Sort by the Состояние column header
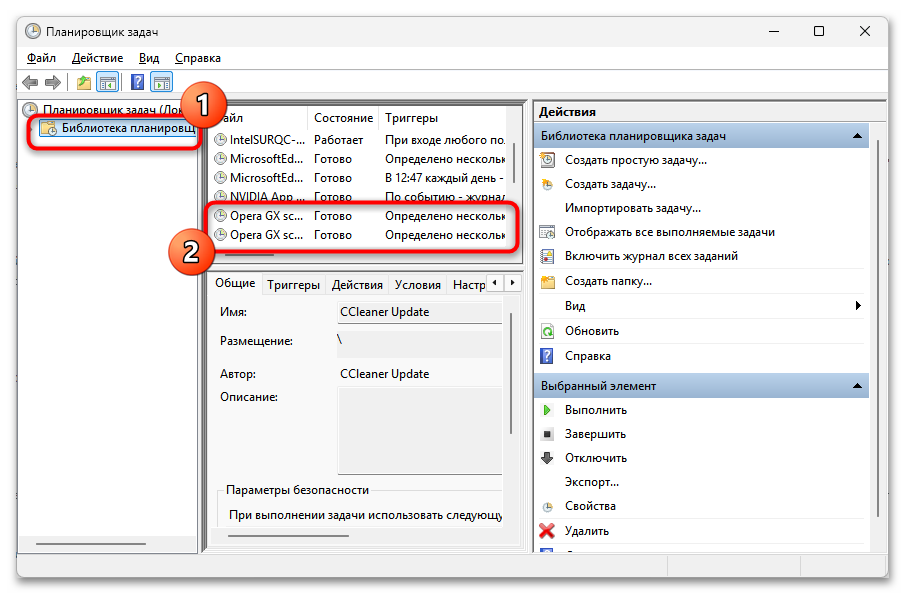 (x=343, y=118)
